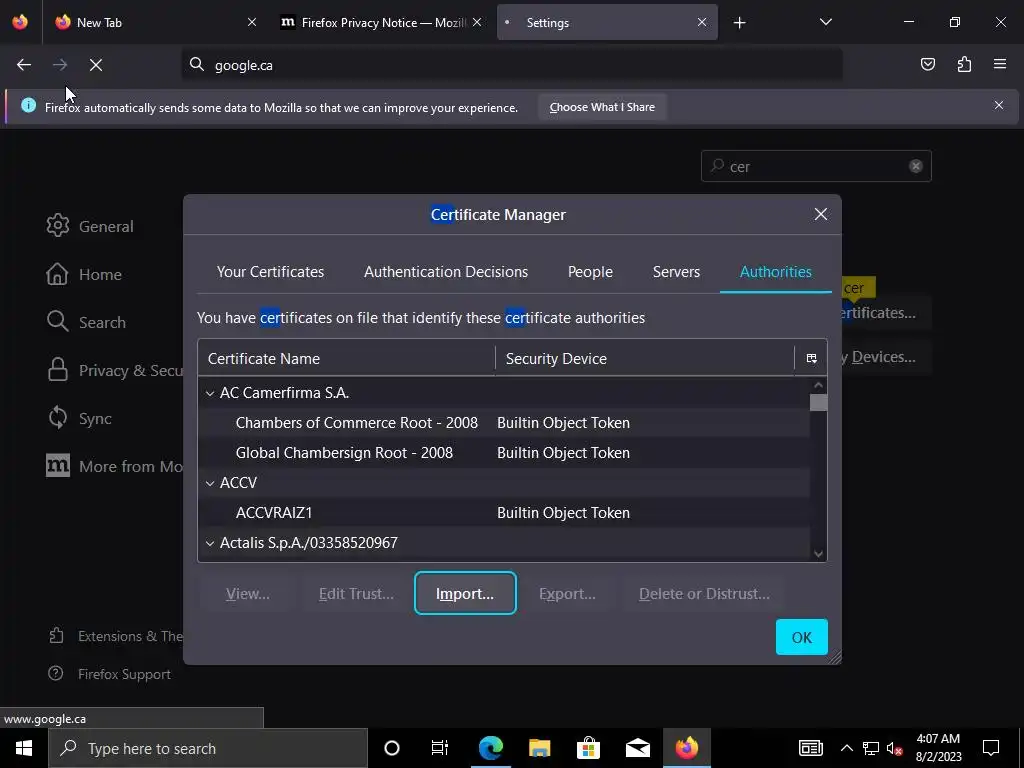
Task: Close the Firefox Privacy Notice tab
Action: coord(477,22)
